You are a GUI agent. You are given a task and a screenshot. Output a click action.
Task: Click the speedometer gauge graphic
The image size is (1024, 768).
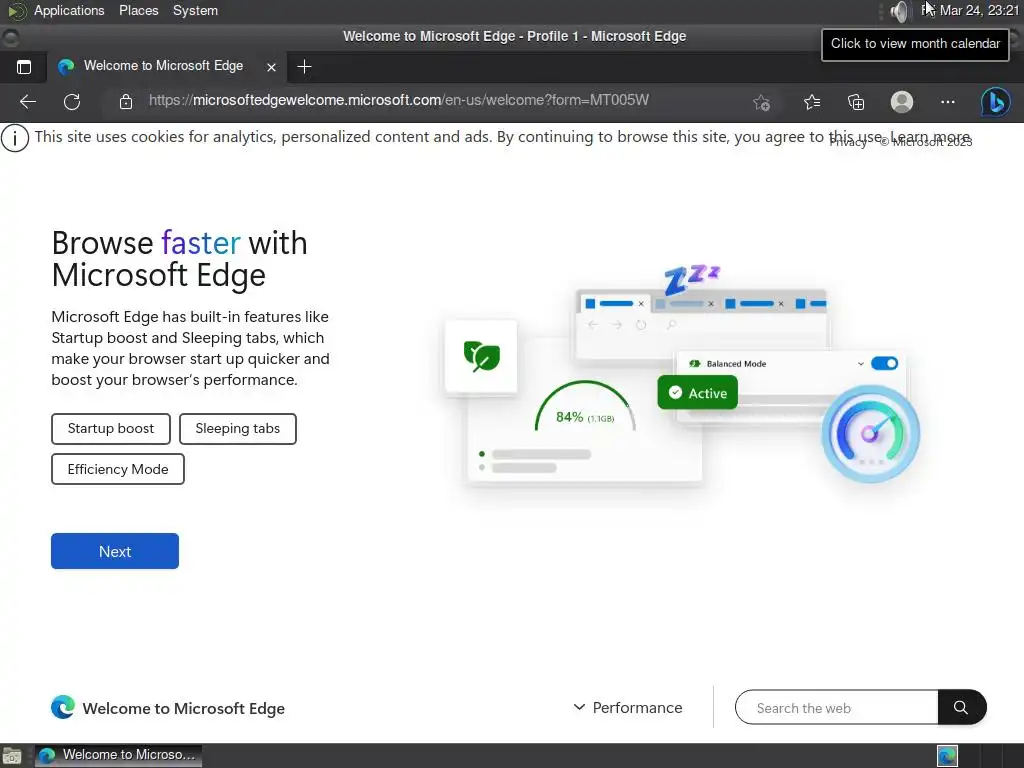click(871, 434)
